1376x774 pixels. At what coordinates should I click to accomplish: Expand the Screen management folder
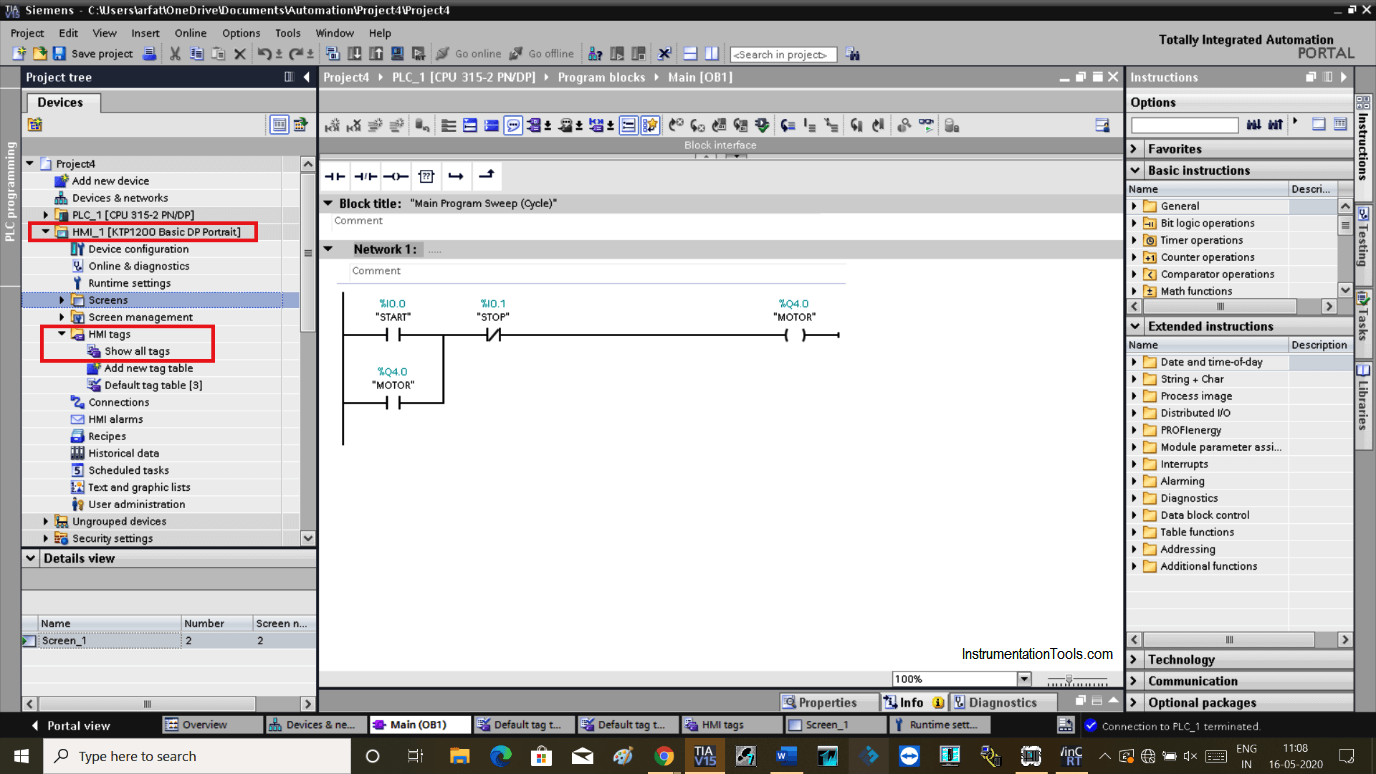click(x=62, y=317)
